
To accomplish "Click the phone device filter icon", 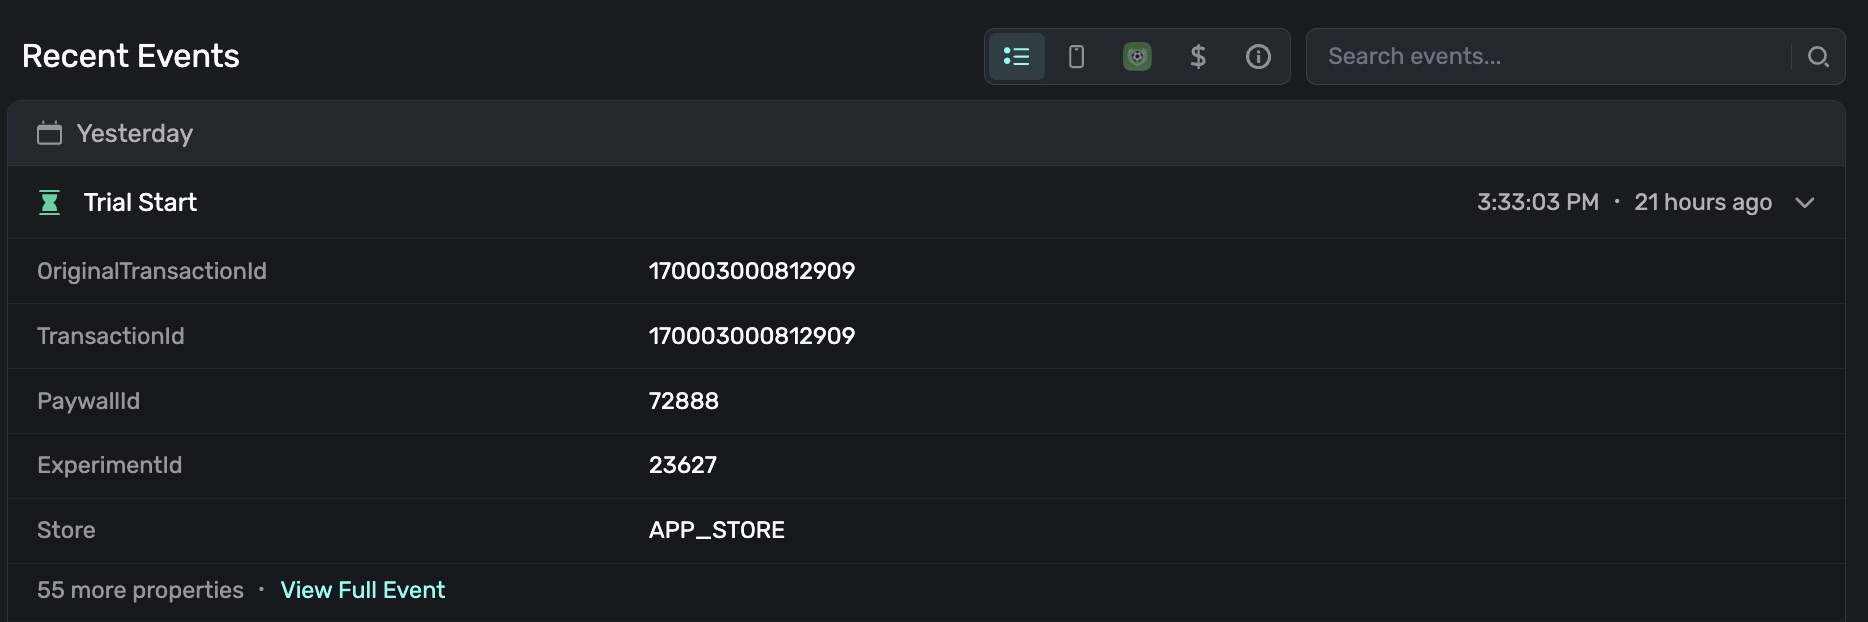I will [1076, 57].
